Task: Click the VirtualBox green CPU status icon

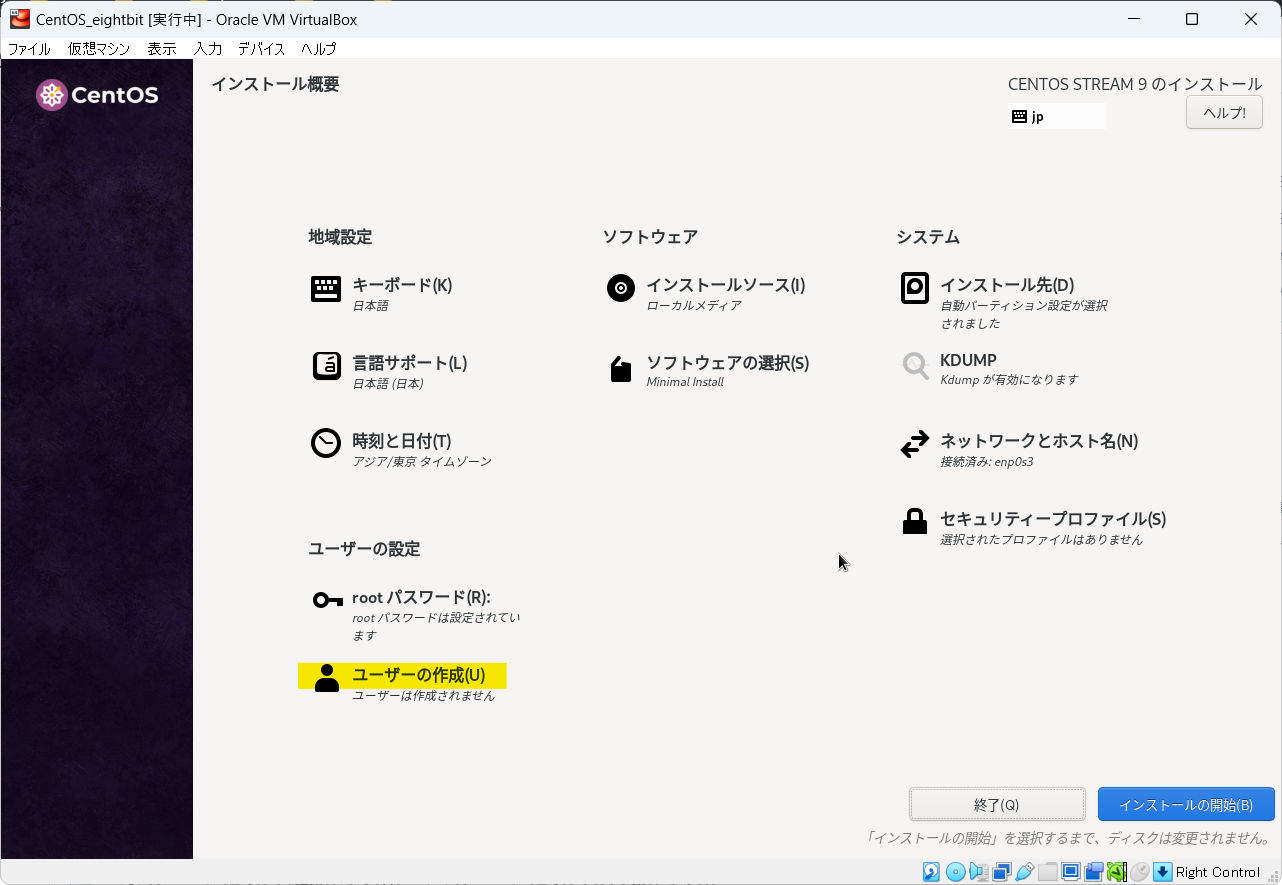Action: coord(1116,872)
